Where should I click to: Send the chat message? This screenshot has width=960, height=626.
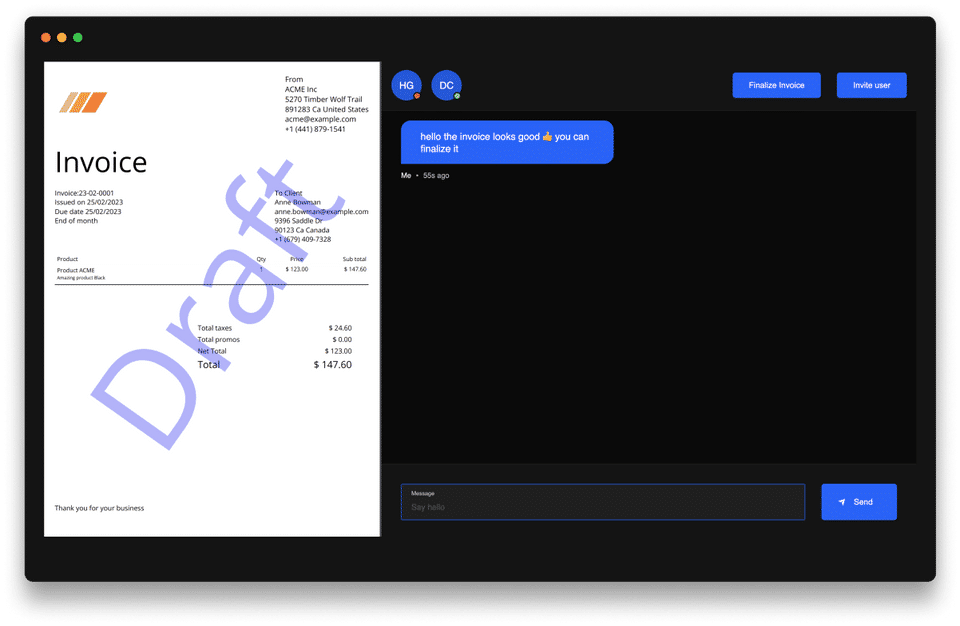tap(858, 502)
